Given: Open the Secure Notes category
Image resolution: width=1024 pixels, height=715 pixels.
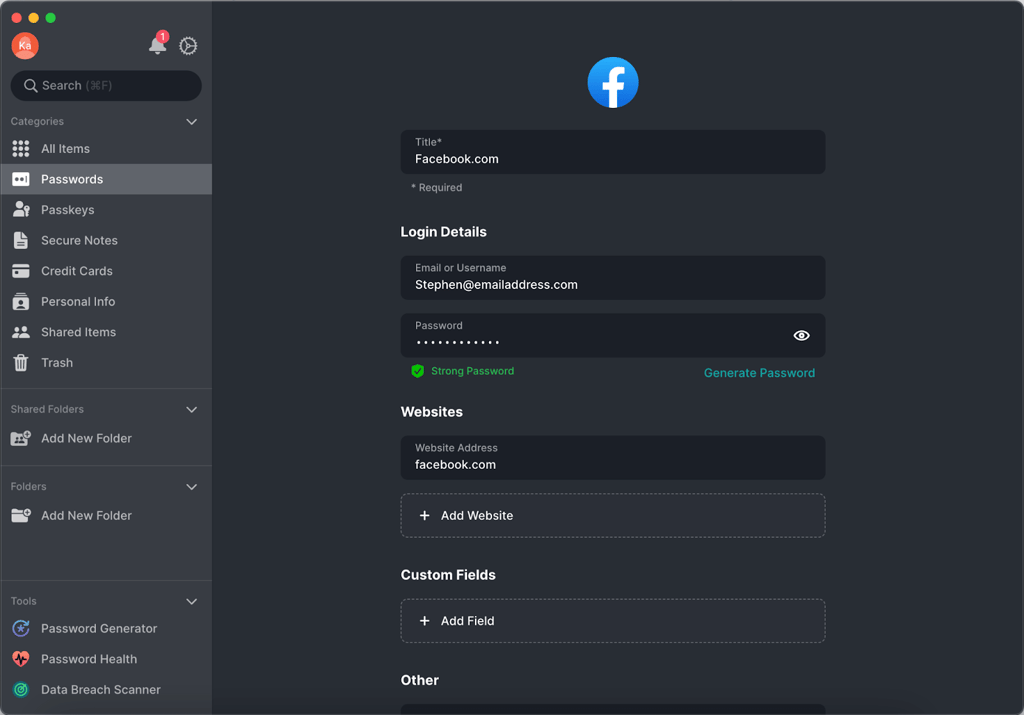Looking at the screenshot, I should coord(106,240).
